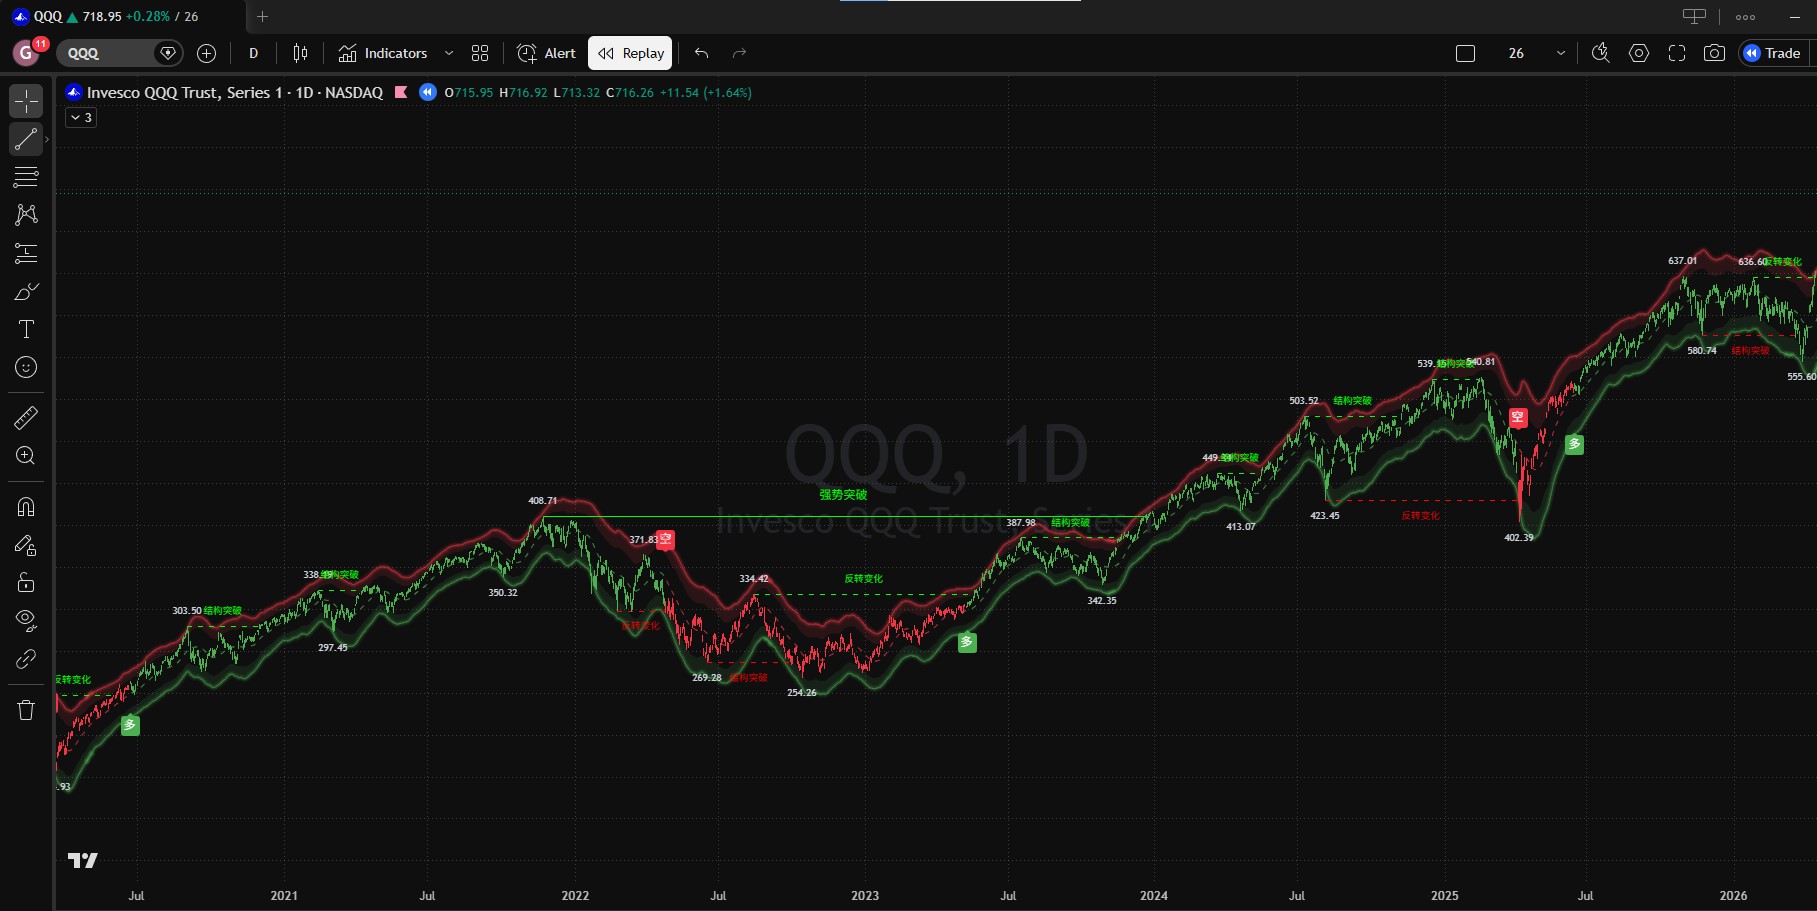Click the blue replay badge in legend
The height and width of the screenshot is (911, 1817).
click(x=428, y=92)
